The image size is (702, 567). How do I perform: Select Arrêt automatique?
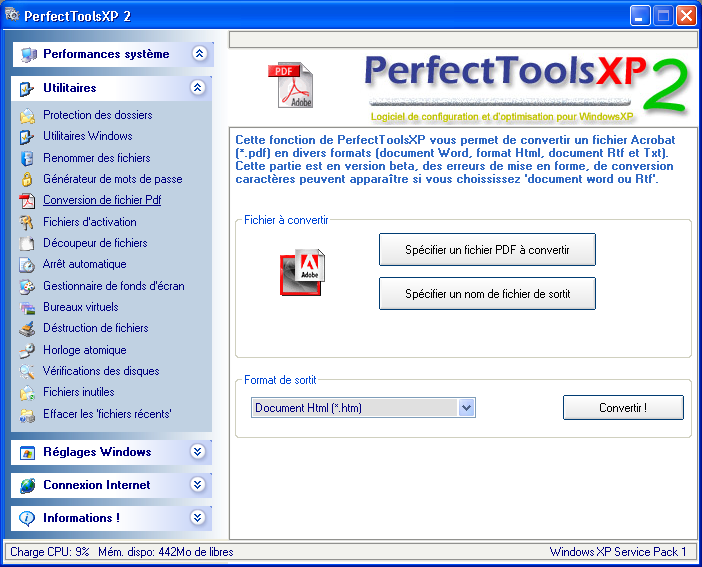click(x=85, y=264)
